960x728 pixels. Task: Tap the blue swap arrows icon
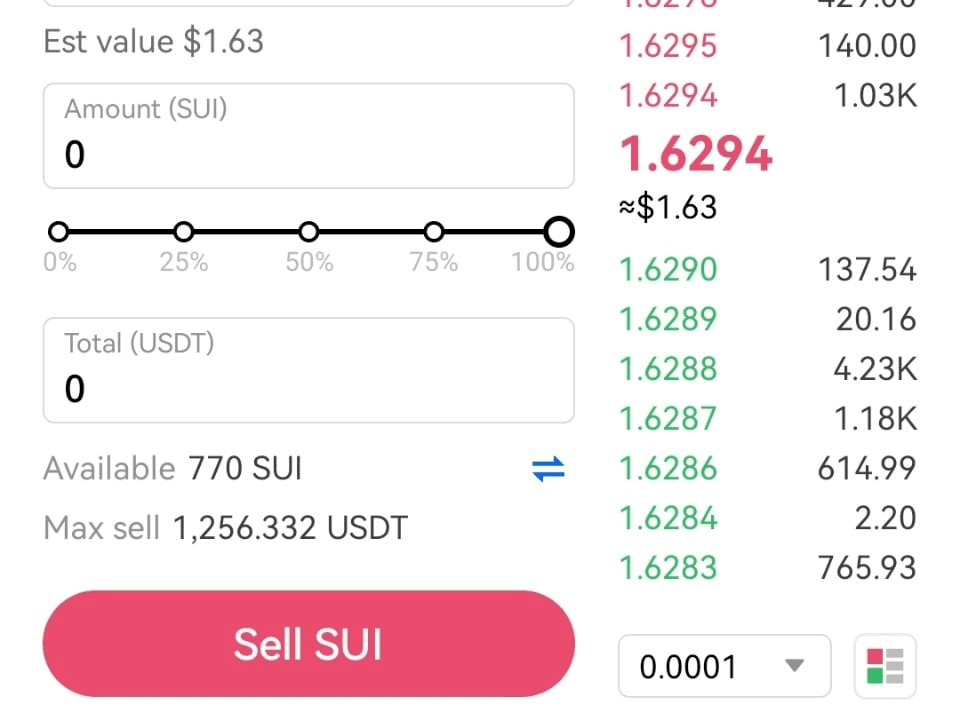tap(548, 469)
